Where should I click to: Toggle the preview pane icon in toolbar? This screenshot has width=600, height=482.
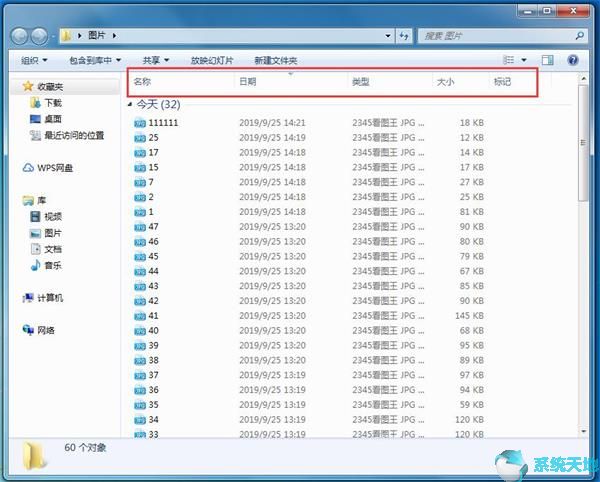(547, 60)
